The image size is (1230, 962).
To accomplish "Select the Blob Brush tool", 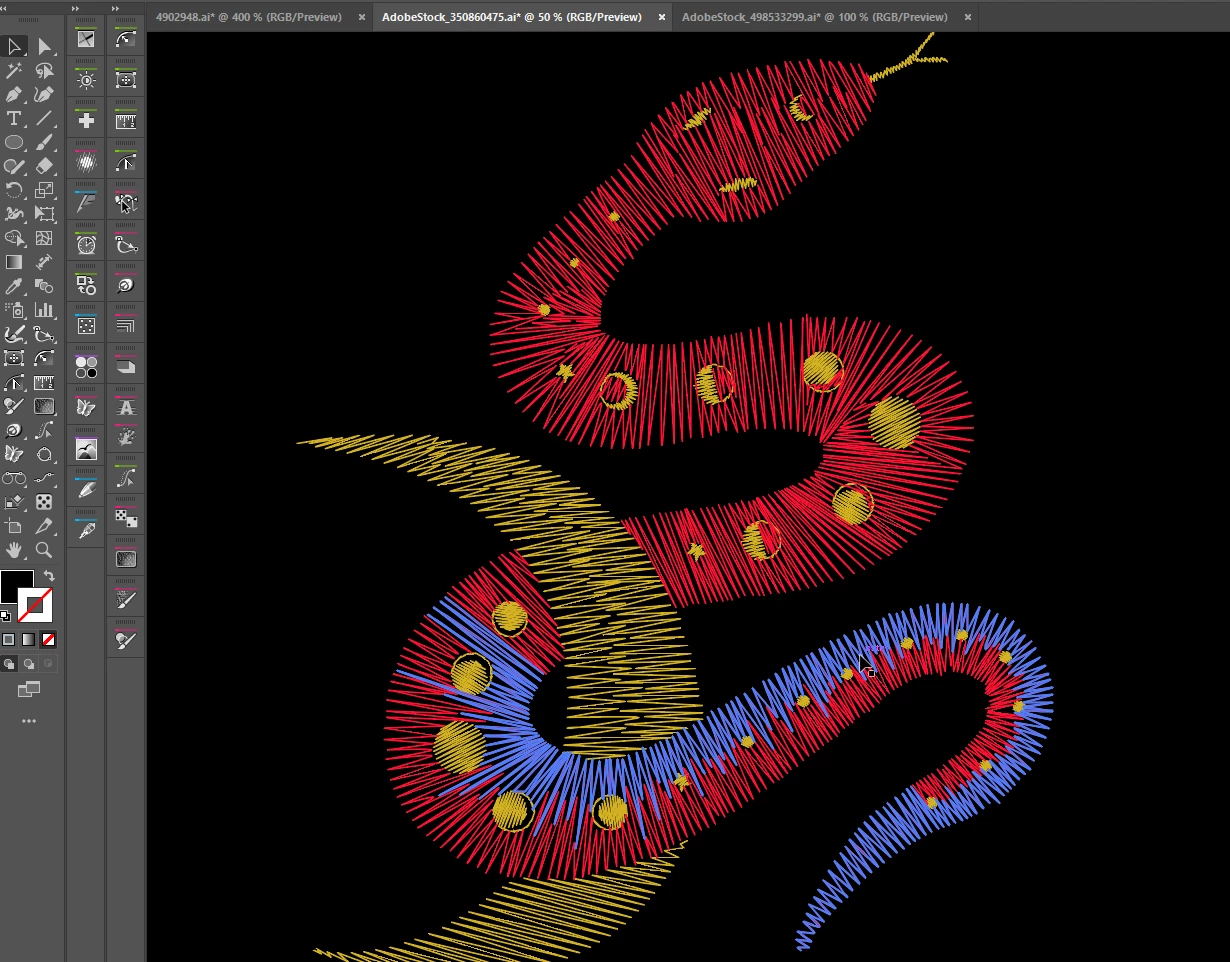I will click(x=14, y=166).
